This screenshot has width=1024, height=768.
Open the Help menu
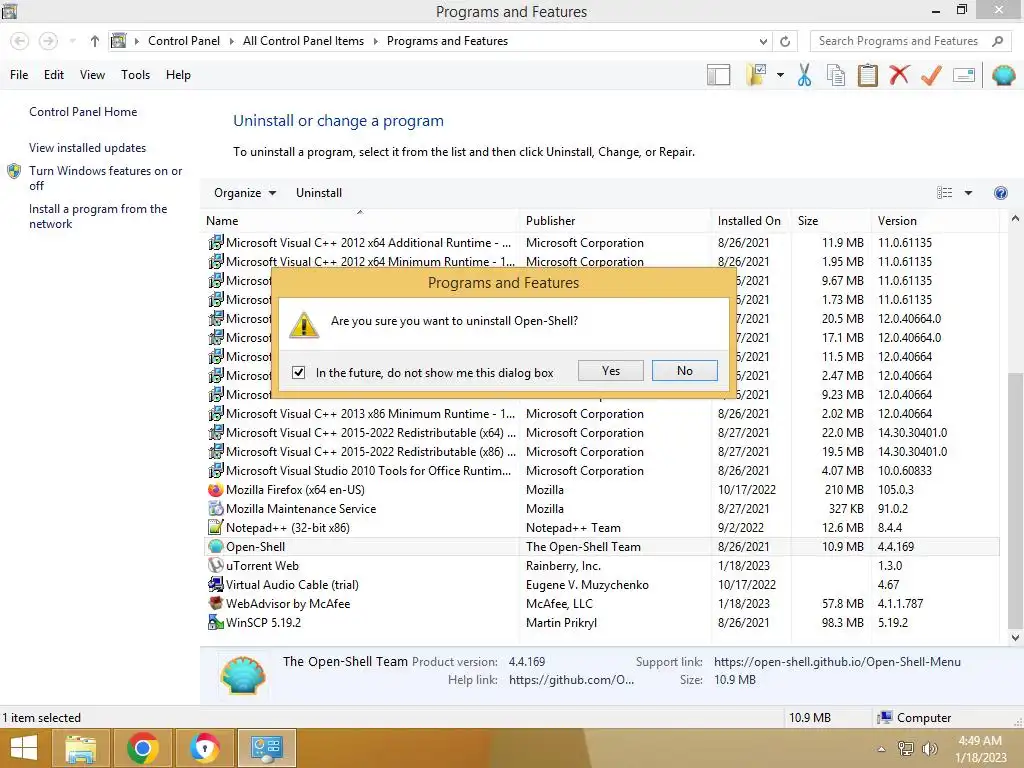[178, 75]
